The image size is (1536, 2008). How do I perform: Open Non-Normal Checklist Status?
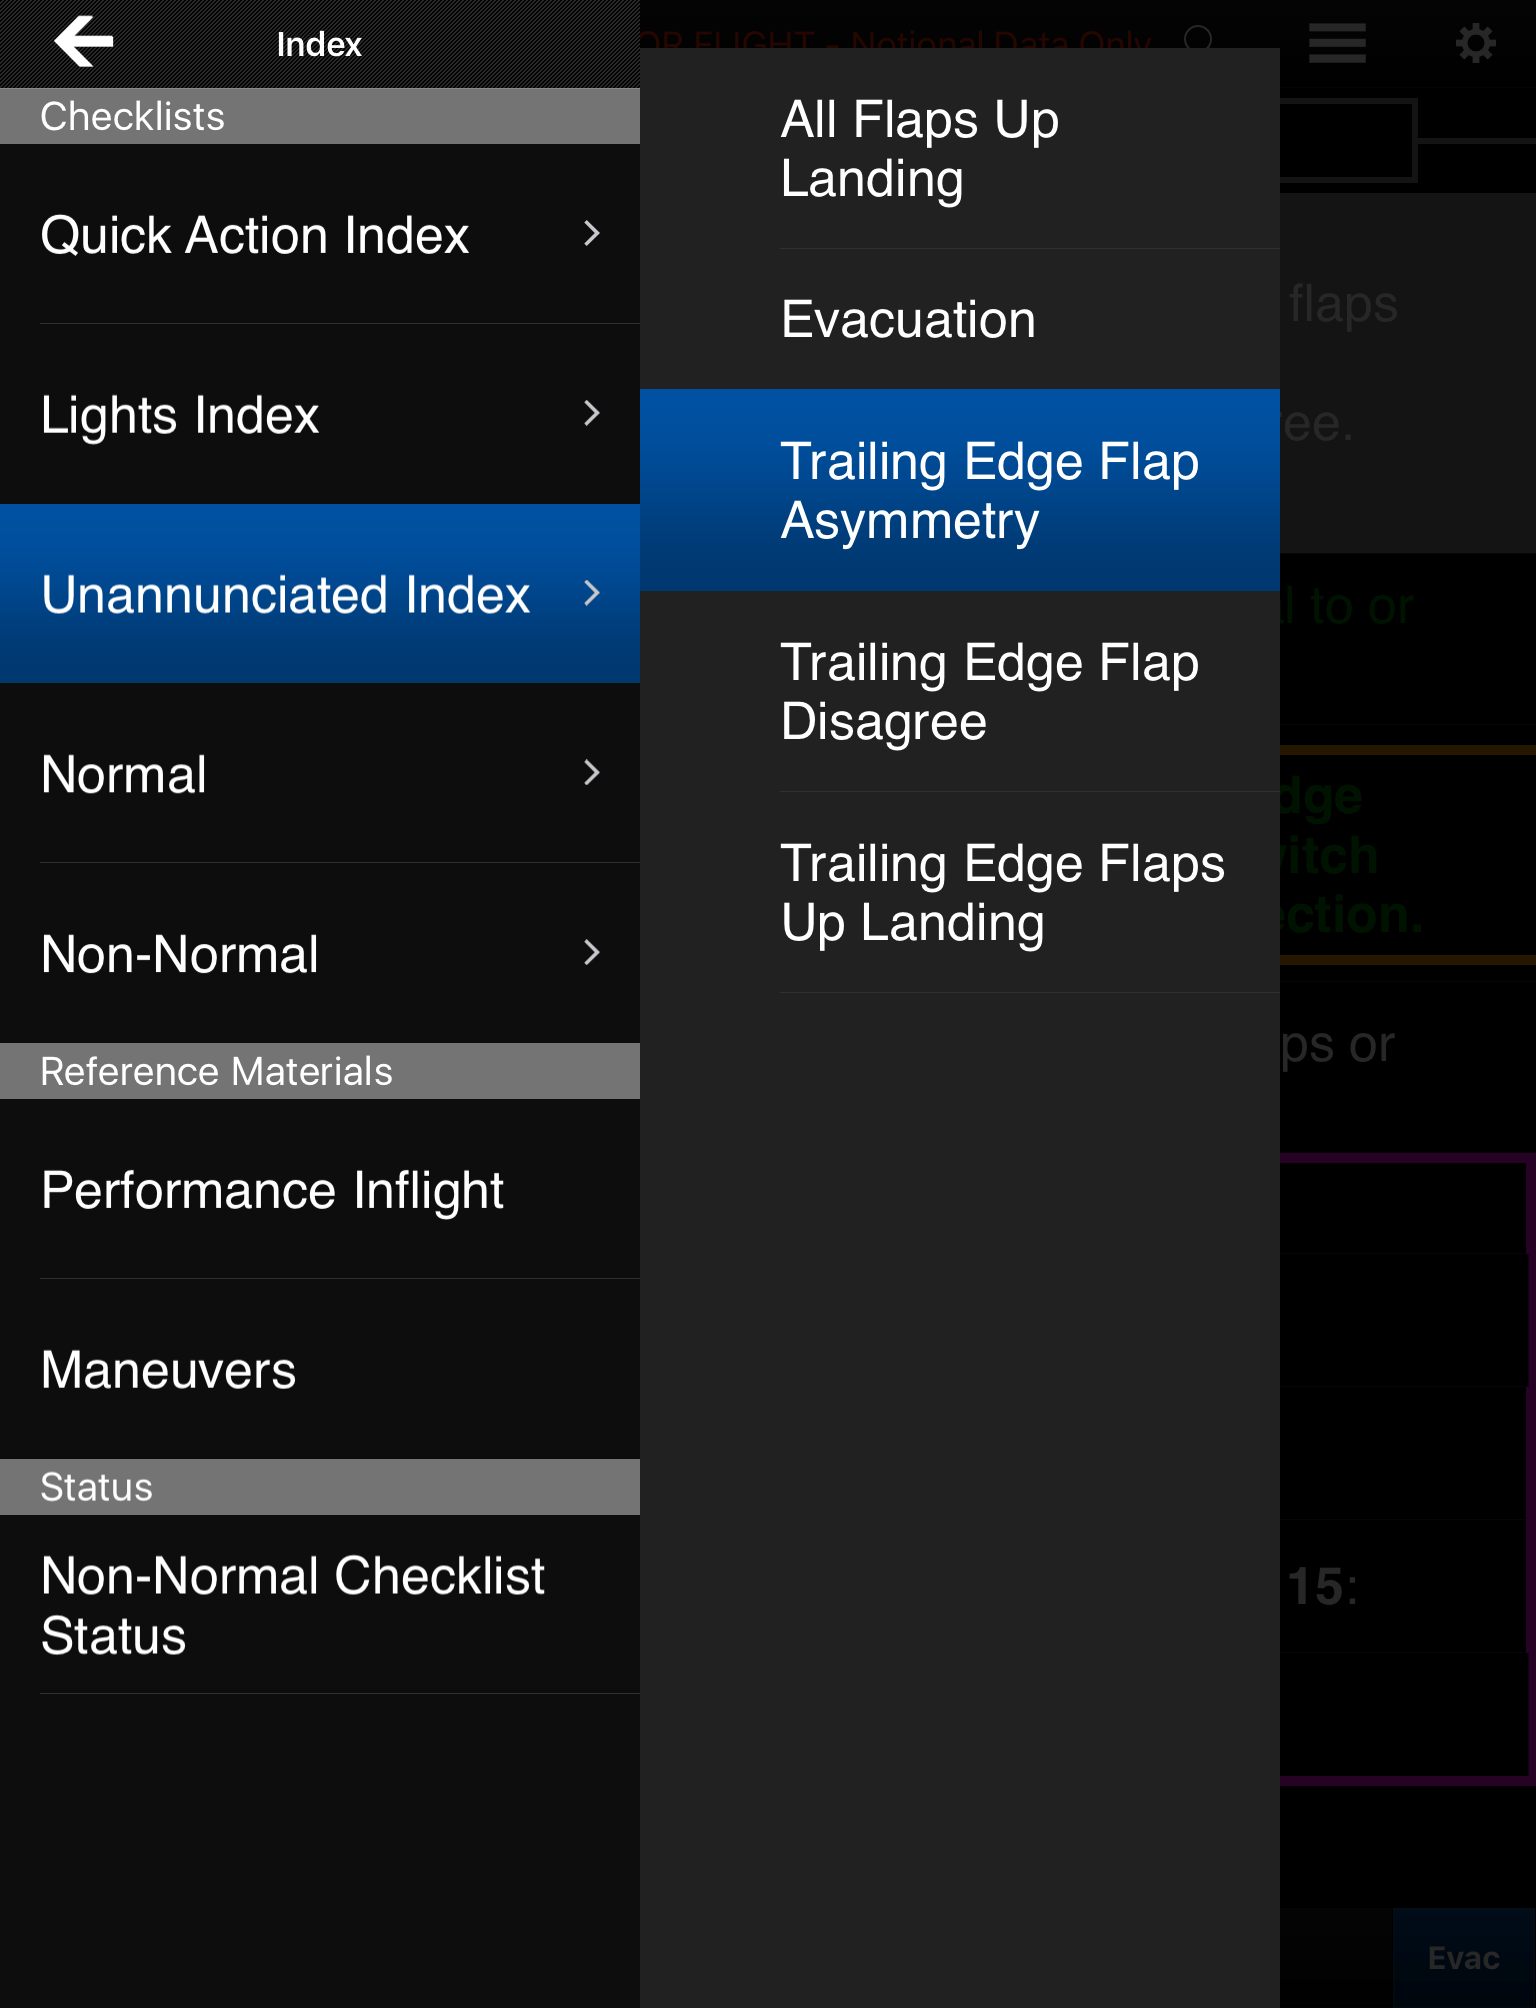pyautogui.click(x=292, y=1605)
